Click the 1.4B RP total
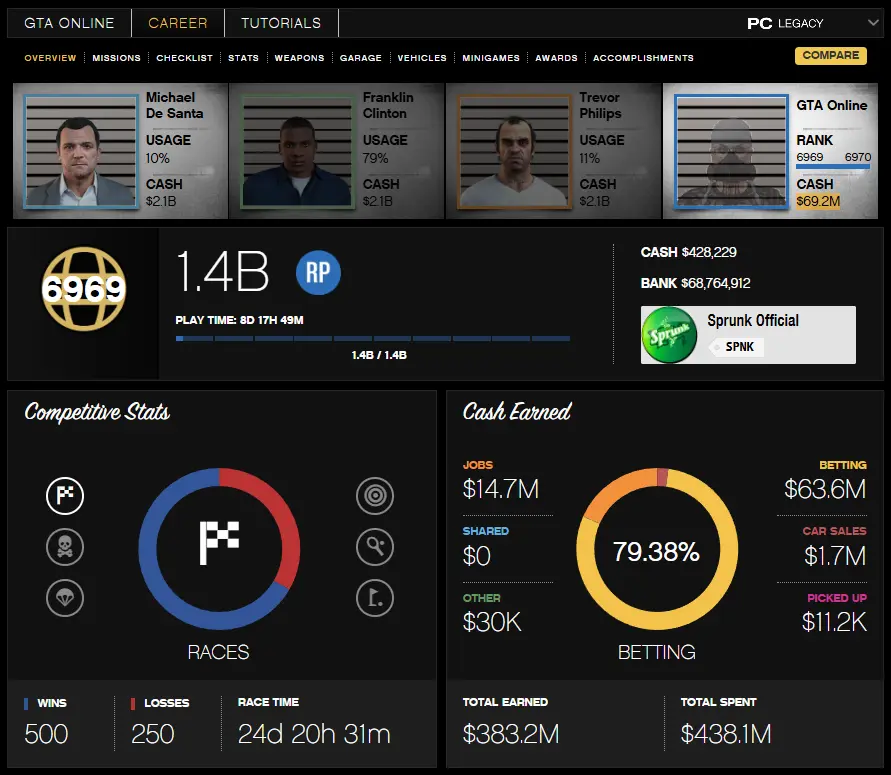 (x=222, y=272)
